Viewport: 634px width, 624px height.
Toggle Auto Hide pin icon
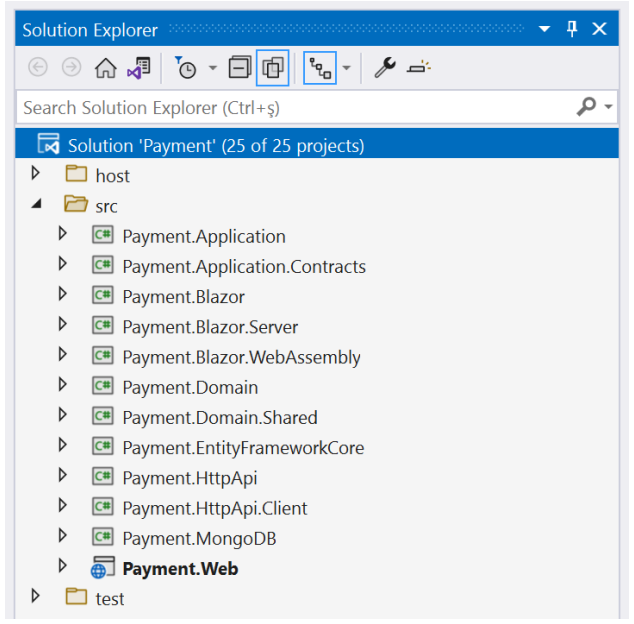point(572,29)
